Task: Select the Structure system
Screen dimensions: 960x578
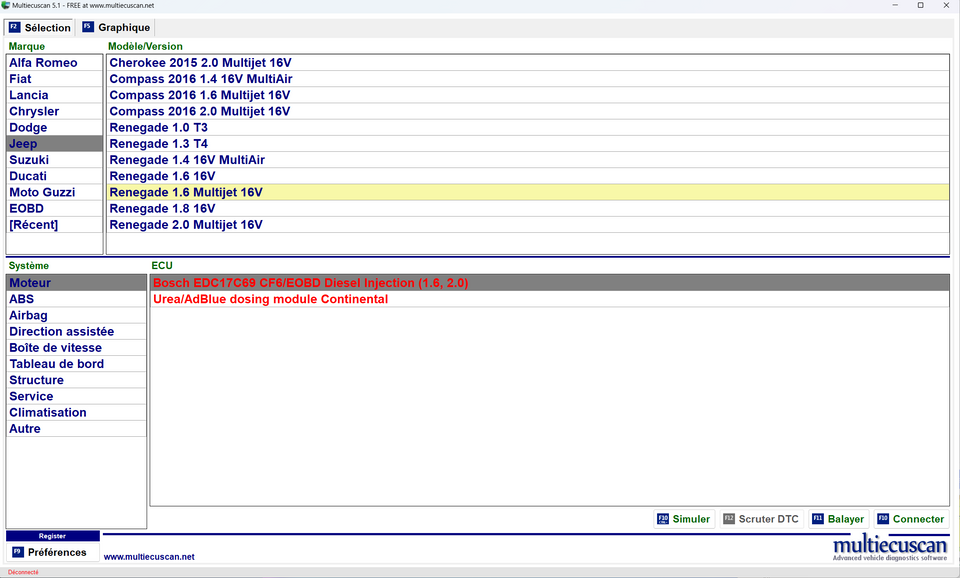Action: click(77, 380)
